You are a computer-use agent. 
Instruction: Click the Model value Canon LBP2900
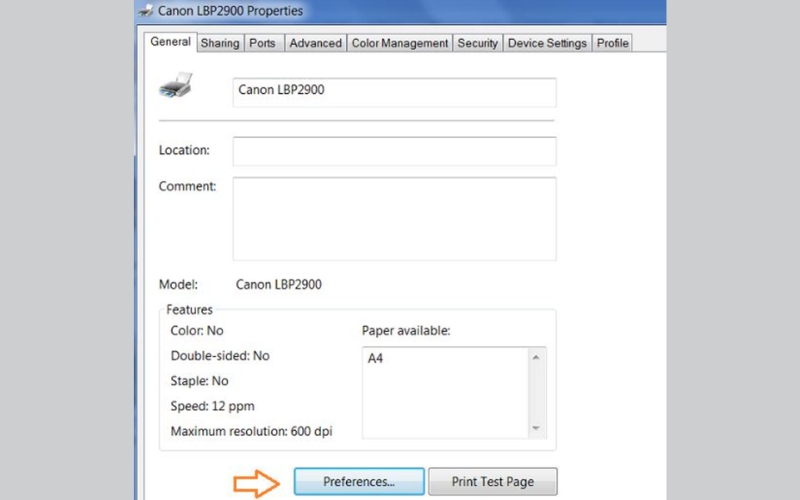(x=279, y=285)
